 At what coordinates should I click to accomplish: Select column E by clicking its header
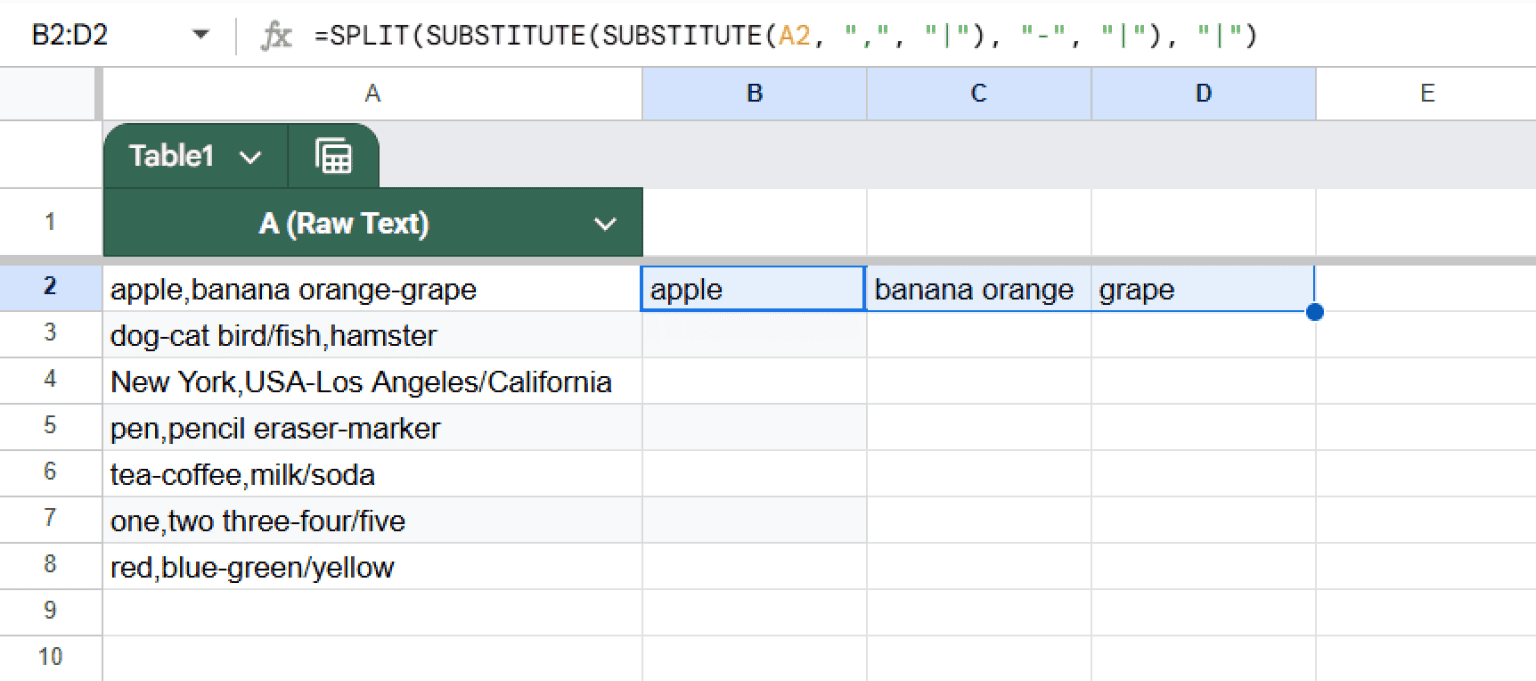pyautogui.click(x=1427, y=93)
